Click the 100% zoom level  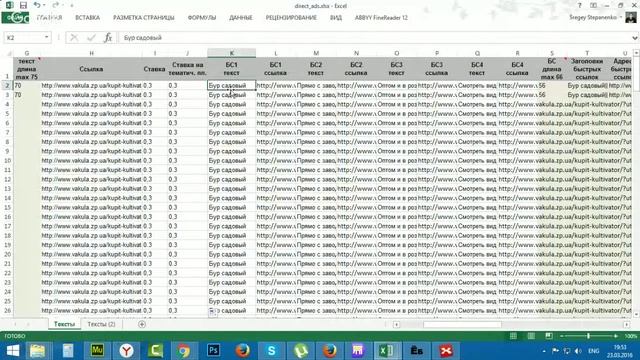tap(631, 336)
